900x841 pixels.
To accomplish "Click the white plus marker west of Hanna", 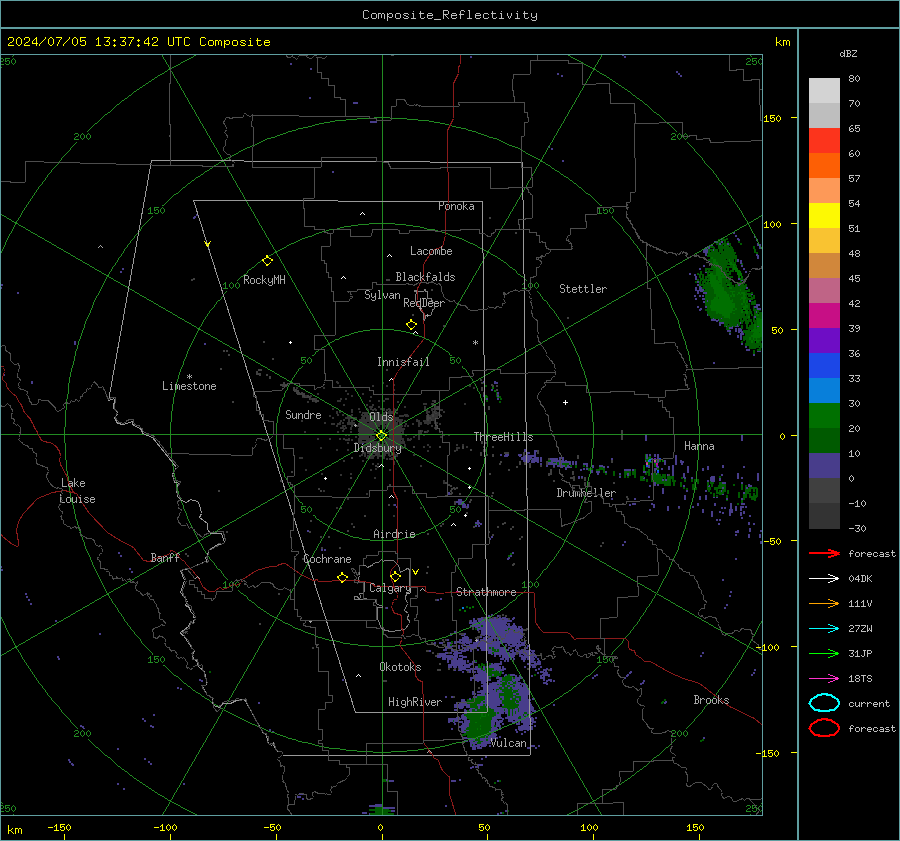I will pos(565,402).
